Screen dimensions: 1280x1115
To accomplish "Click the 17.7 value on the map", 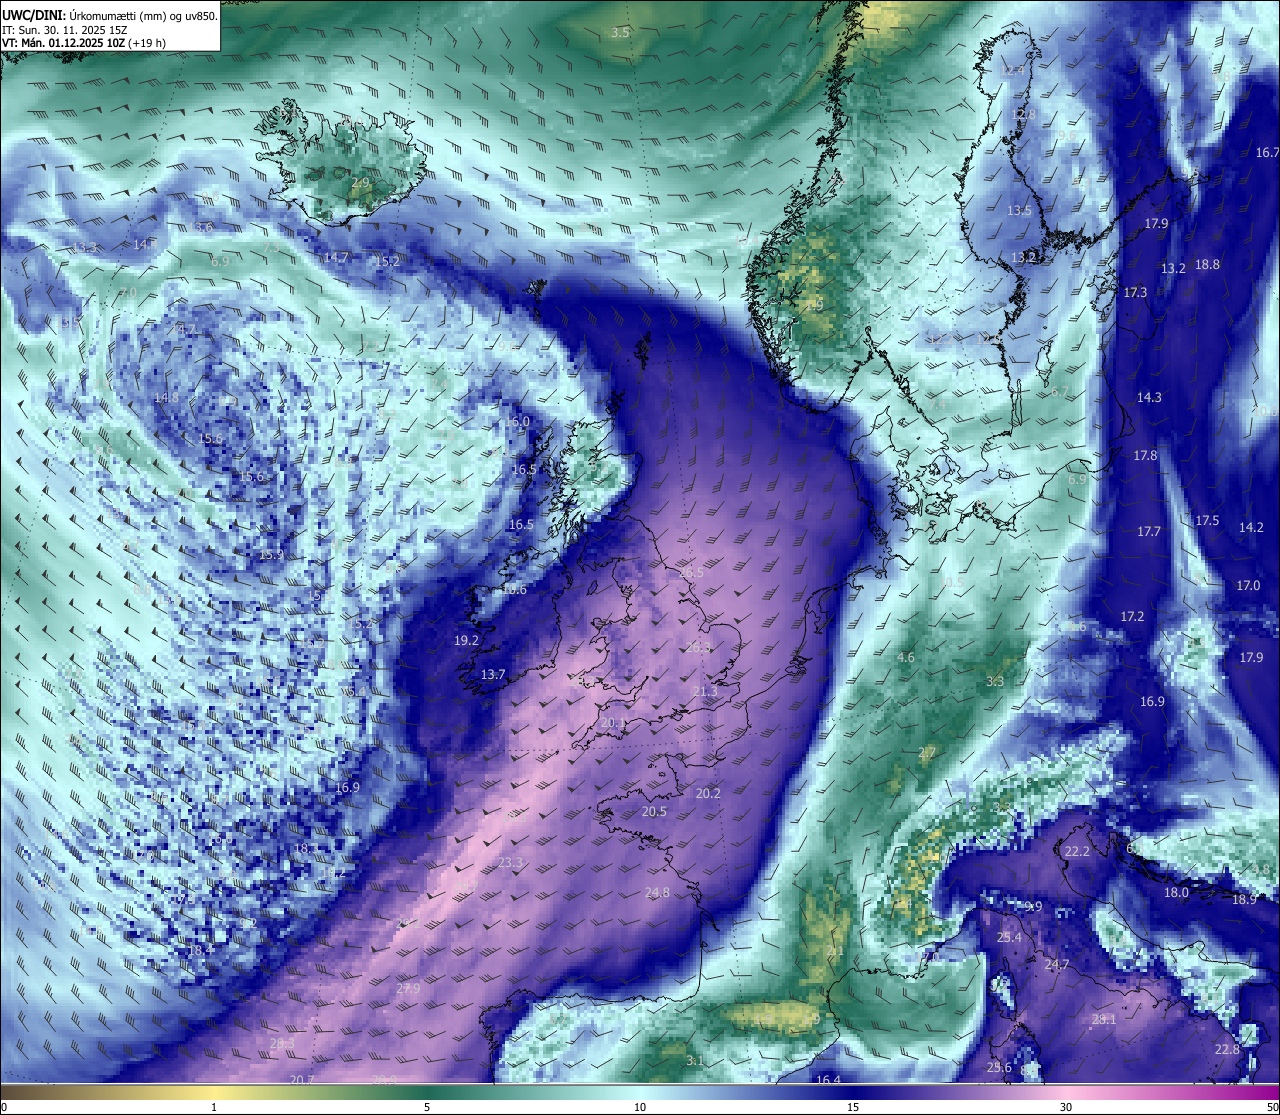I will (1149, 532).
